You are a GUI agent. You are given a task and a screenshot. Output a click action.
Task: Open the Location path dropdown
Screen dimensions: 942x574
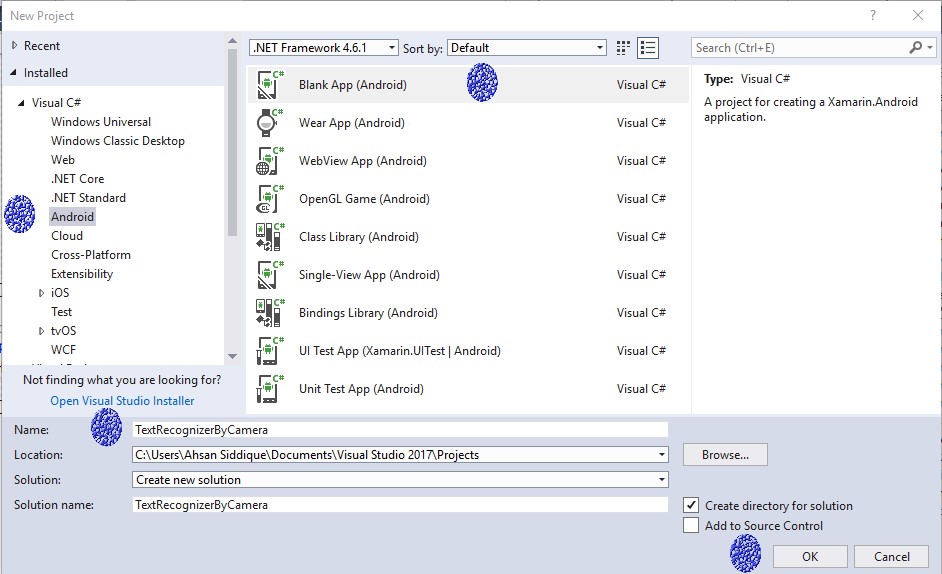coord(661,454)
